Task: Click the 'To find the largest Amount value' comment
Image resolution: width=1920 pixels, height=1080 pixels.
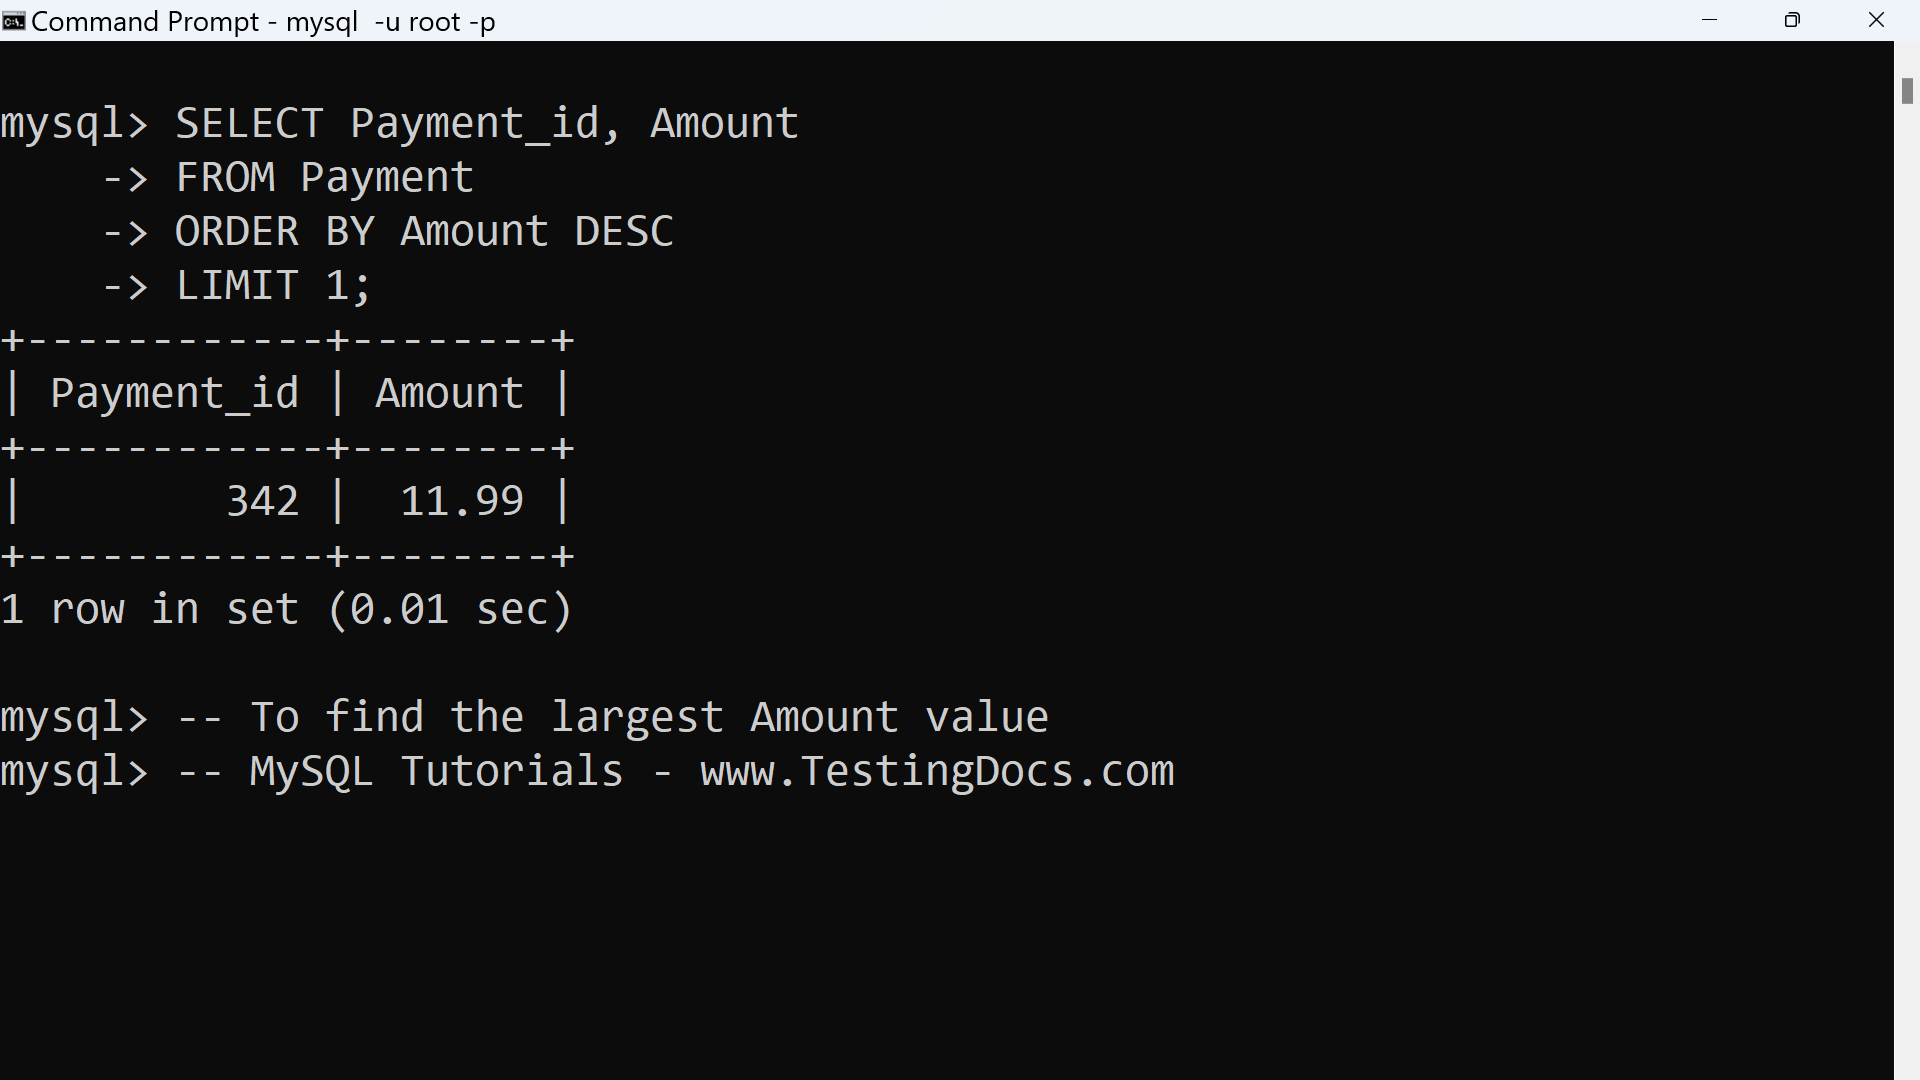Action: tap(648, 717)
